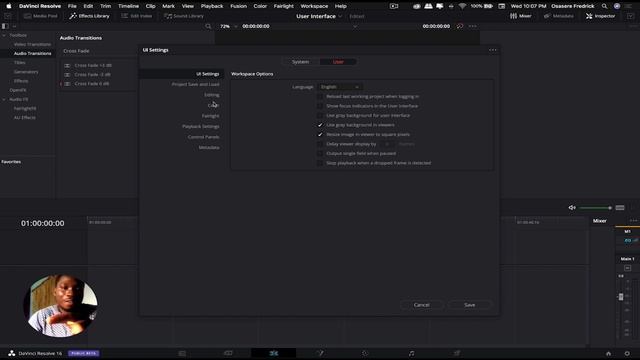Click Cancel in the UI Settings dialog
Viewport: 640px width, 360px height.
point(422,305)
